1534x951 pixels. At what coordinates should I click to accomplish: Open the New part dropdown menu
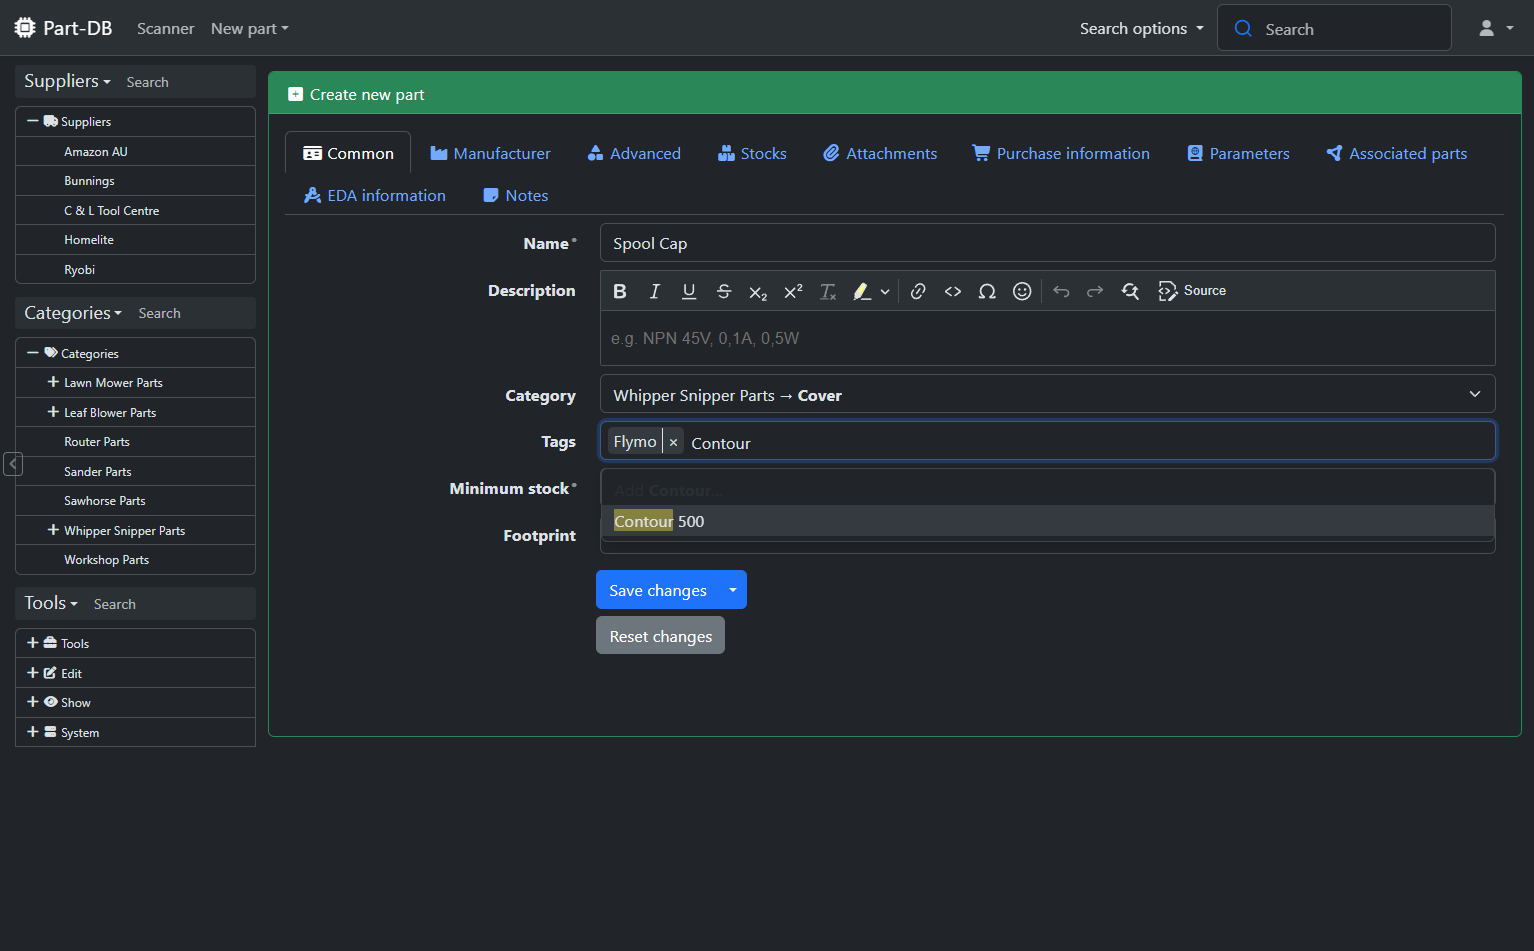250,29
